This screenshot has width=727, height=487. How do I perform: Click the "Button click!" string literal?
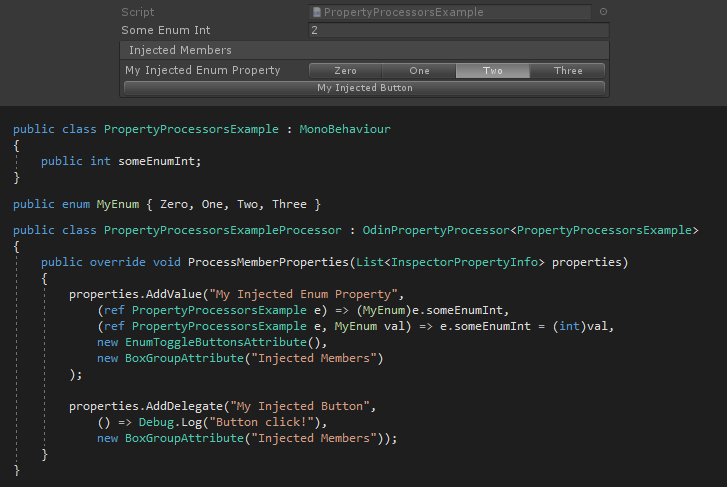[x=261, y=423]
